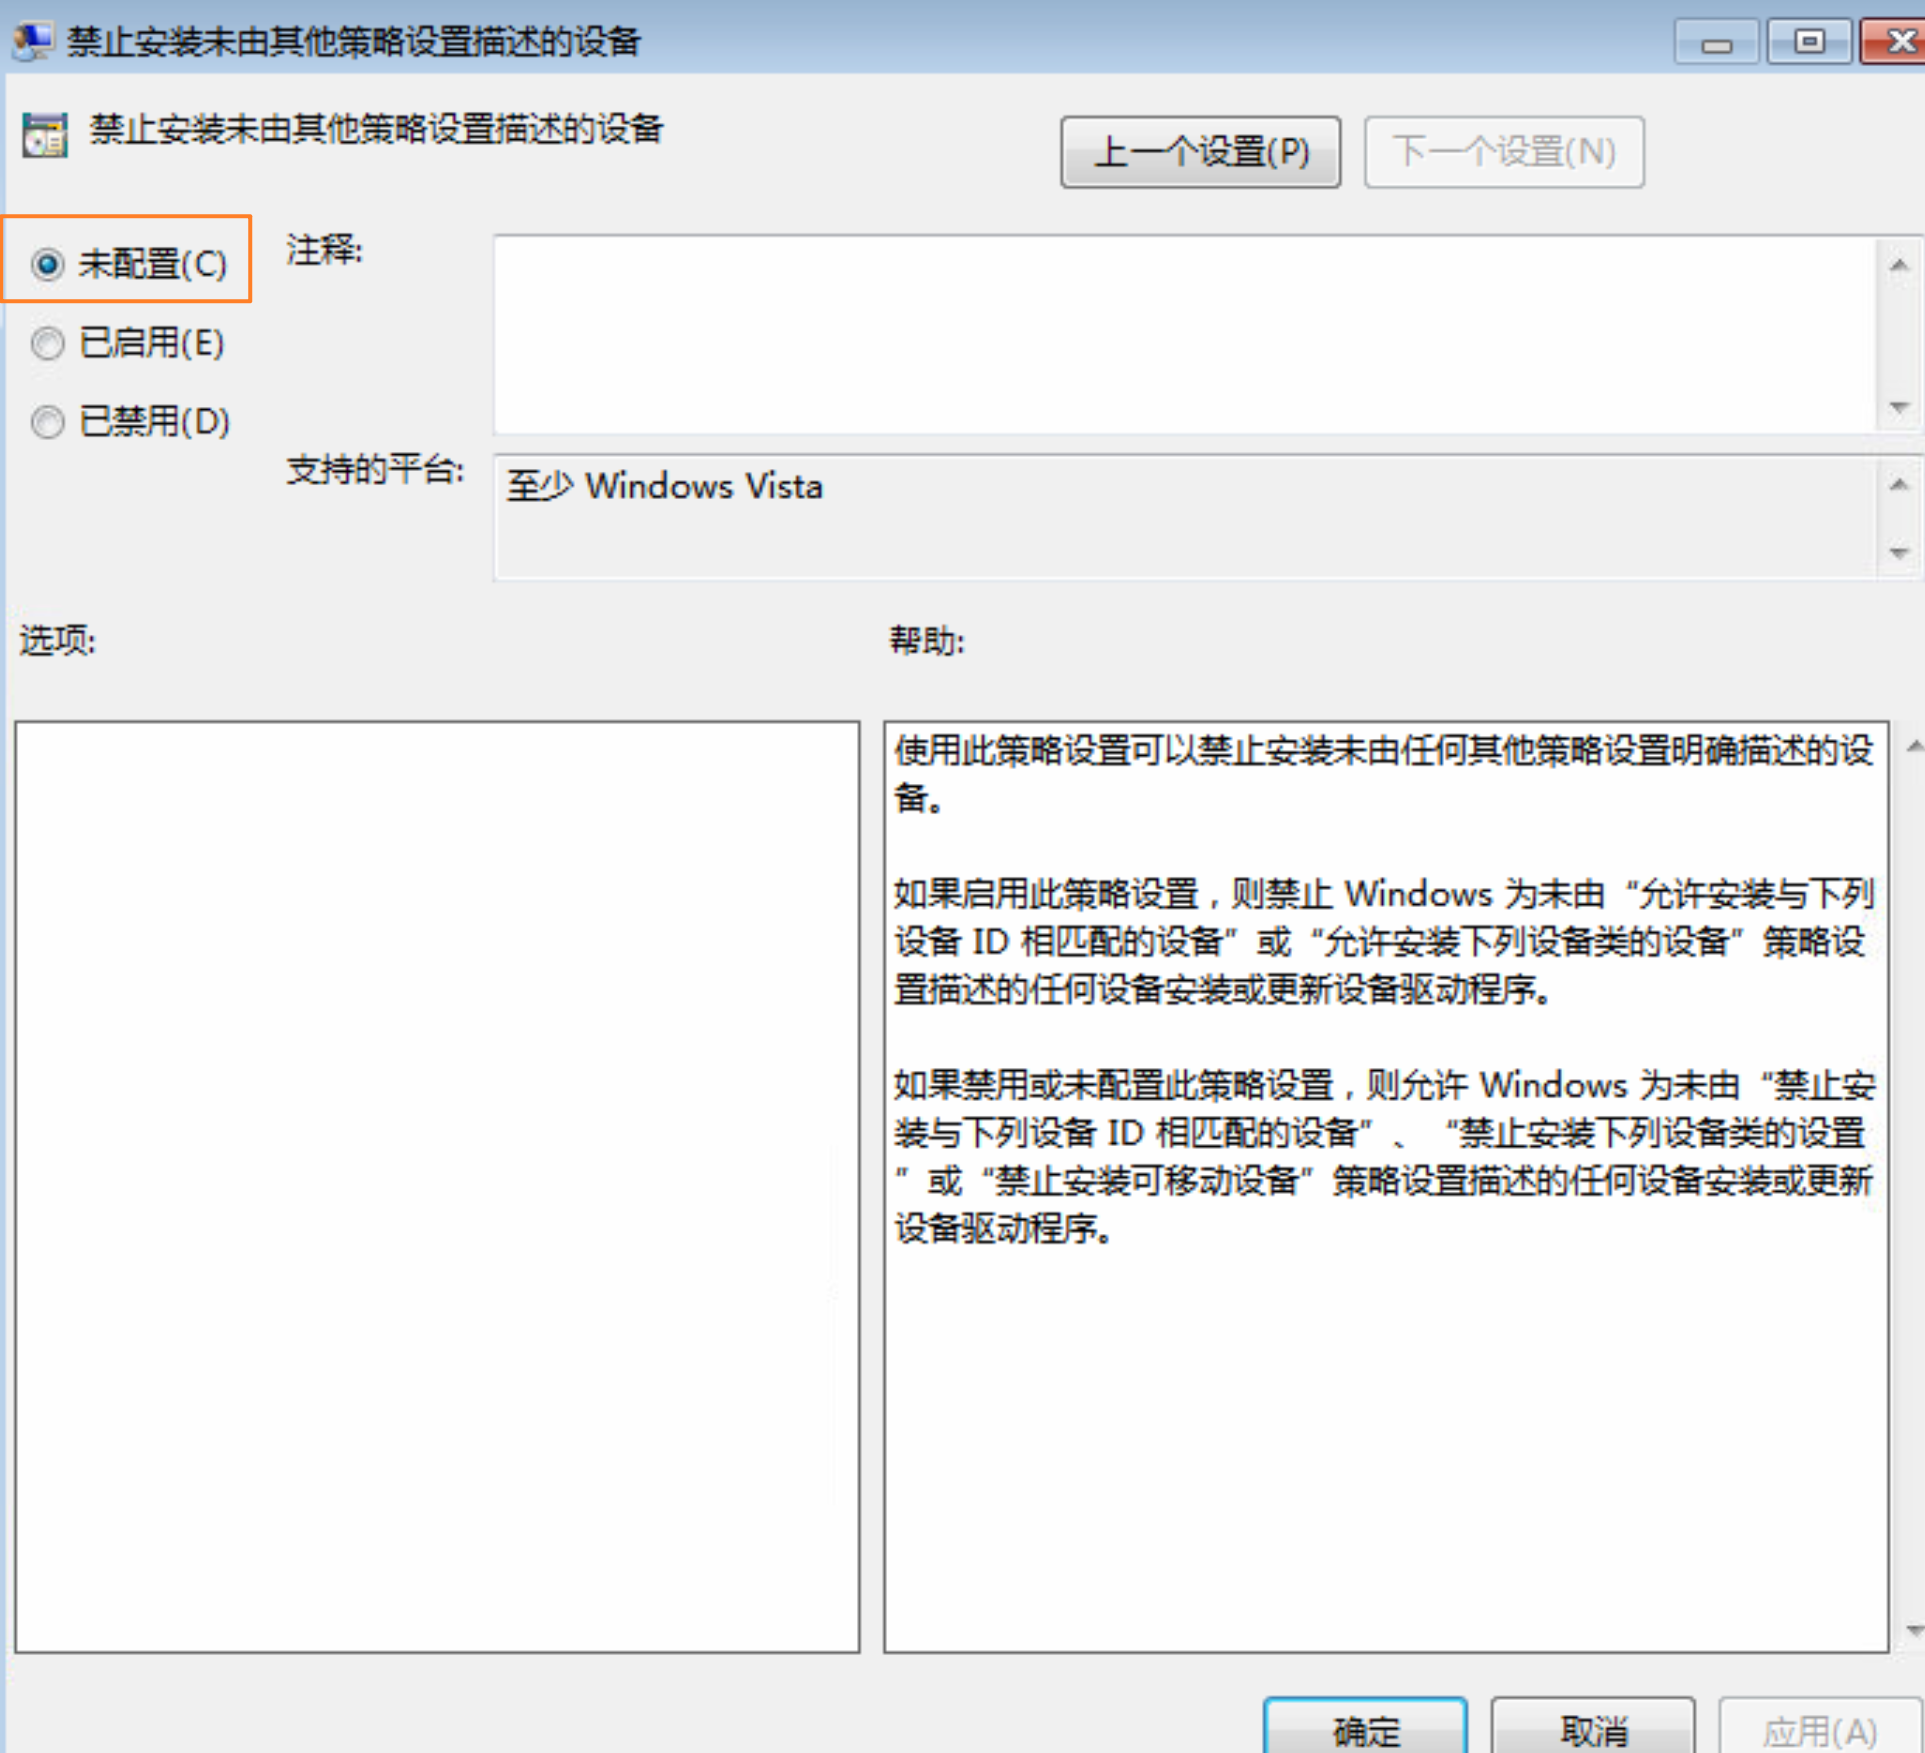Maximize the policy dialog window
This screenshot has height=1753, width=1925.
[1808, 42]
